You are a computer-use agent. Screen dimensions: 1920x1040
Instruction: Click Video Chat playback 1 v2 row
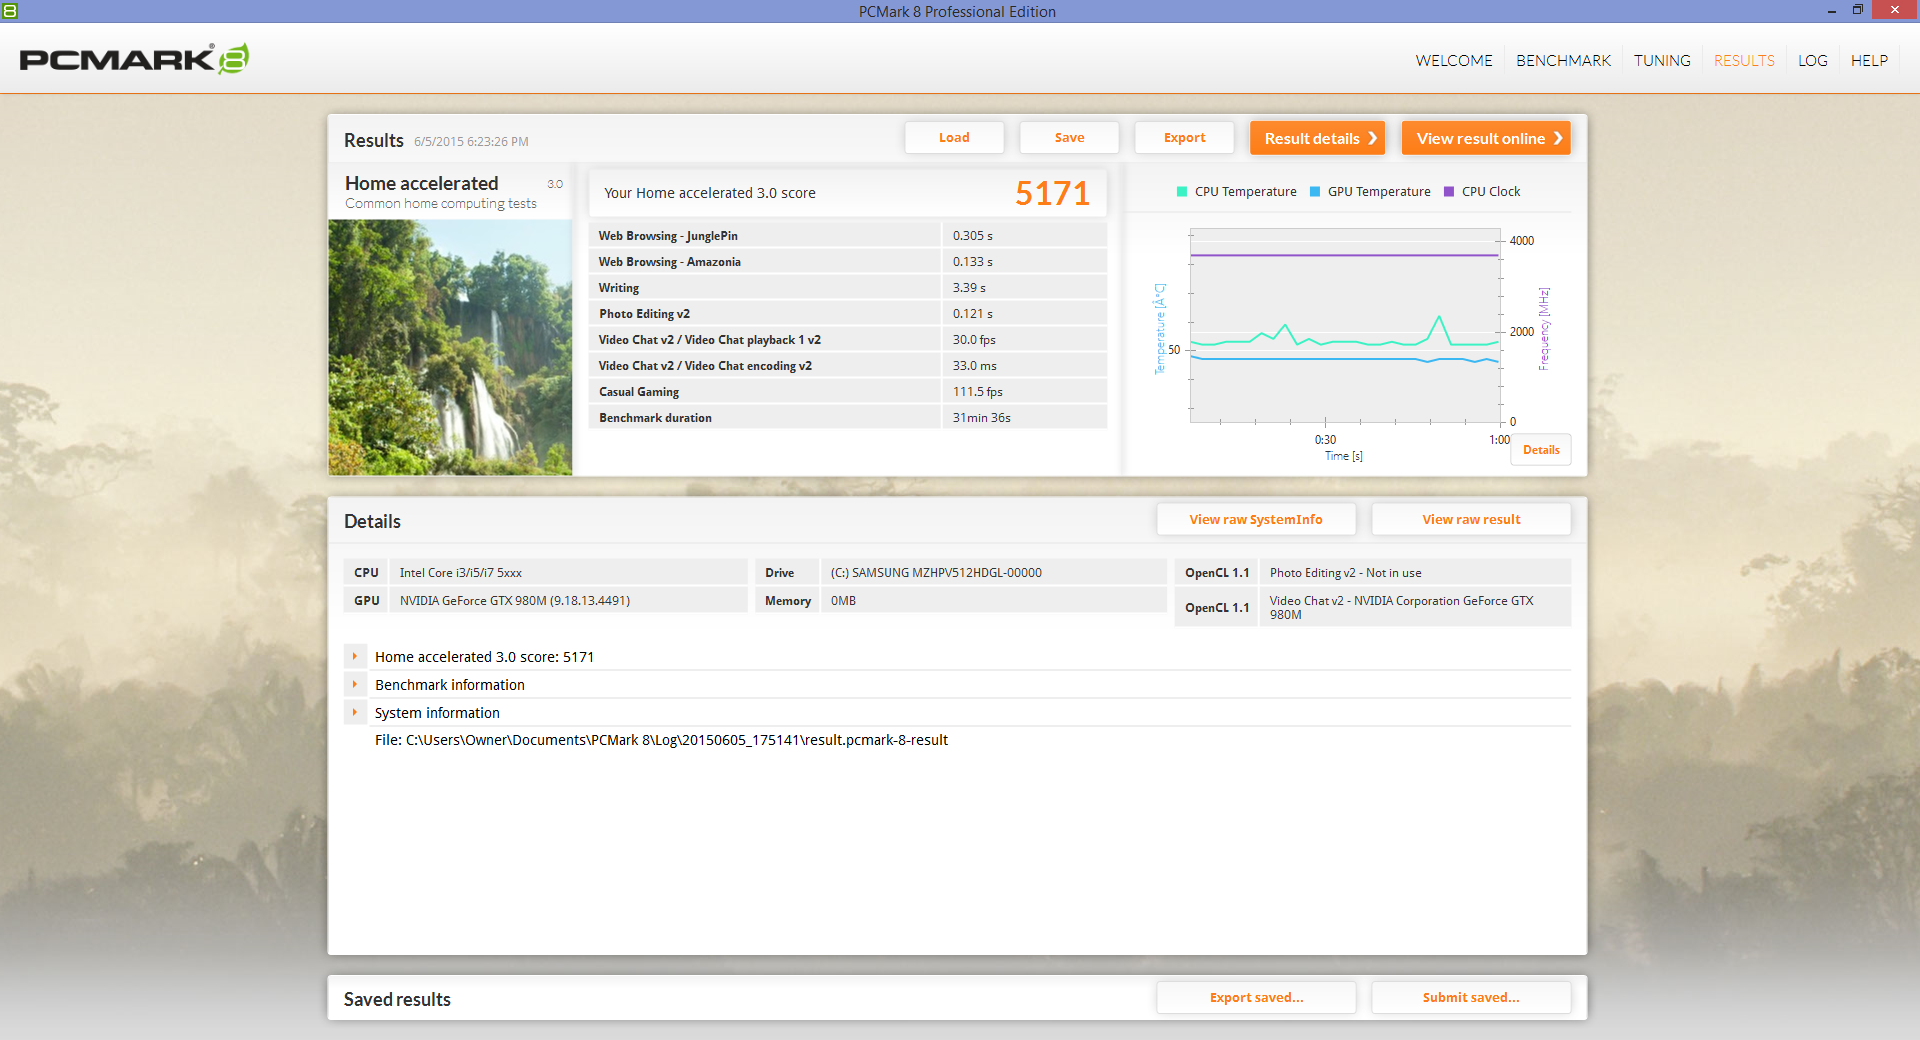click(848, 340)
